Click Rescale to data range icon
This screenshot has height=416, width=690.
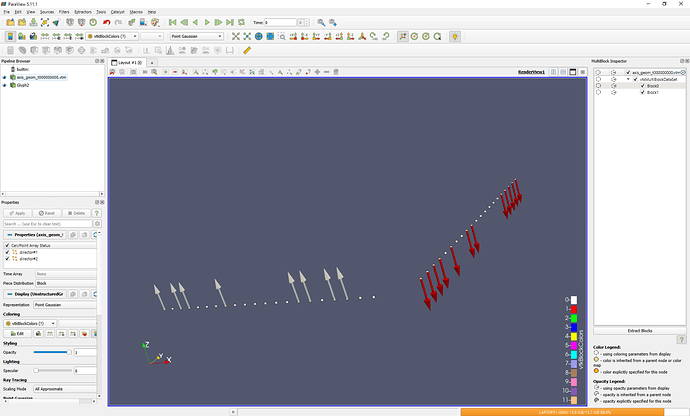(x=44, y=37)
